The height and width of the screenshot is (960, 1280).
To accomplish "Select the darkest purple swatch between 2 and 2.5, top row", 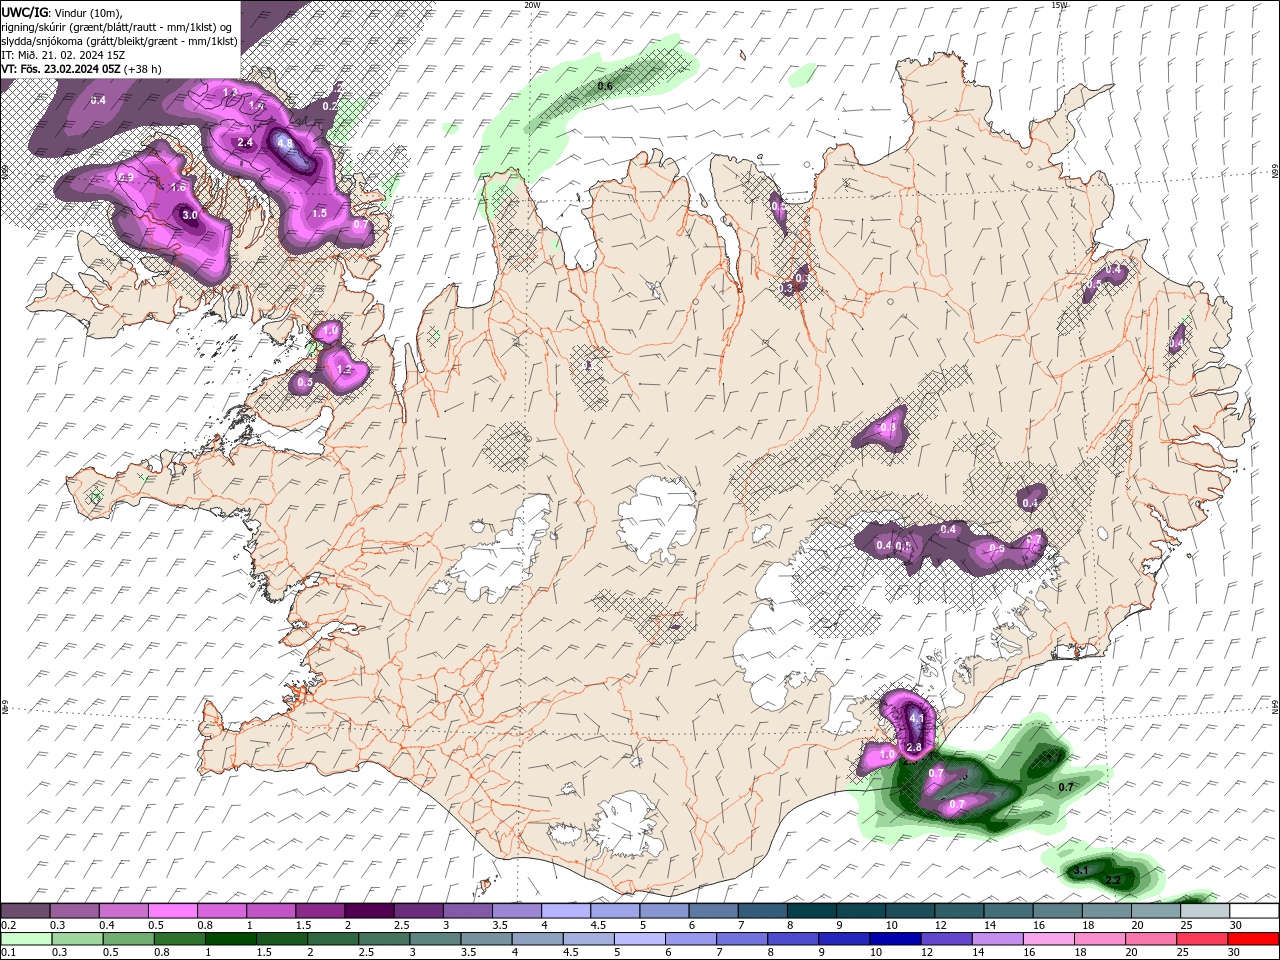I will click(x=369, y=911).
